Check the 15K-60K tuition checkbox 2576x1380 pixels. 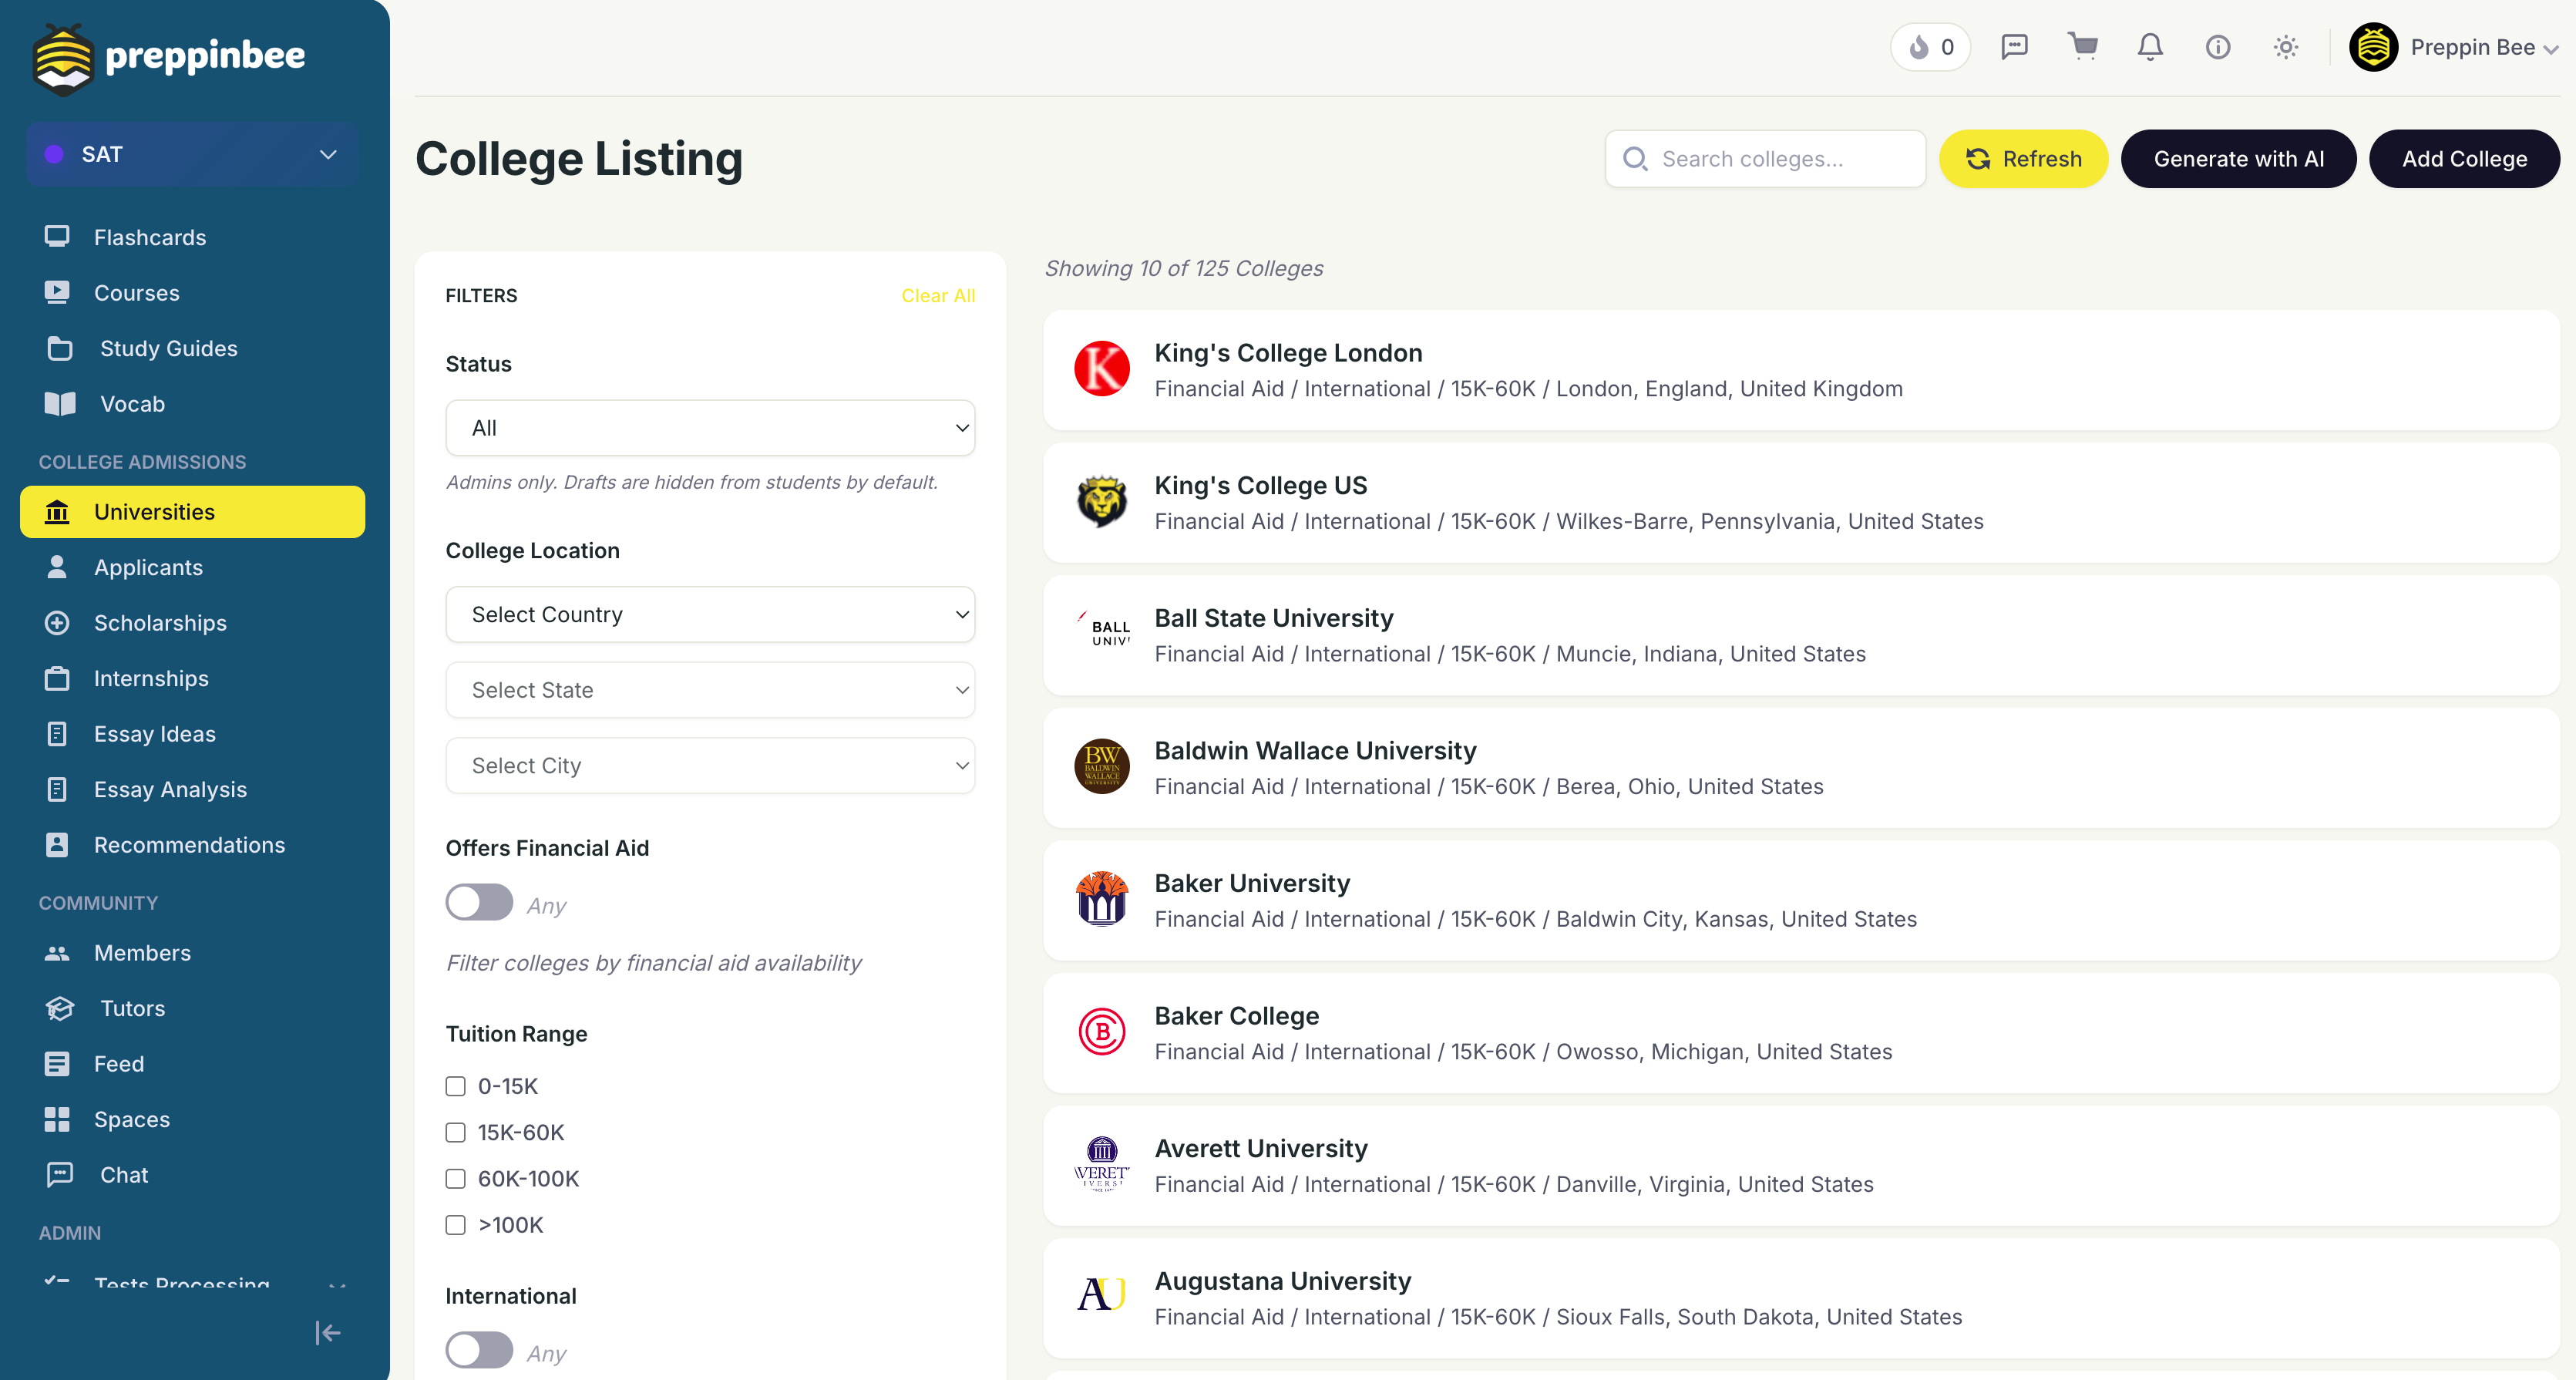click(455, 1132)
